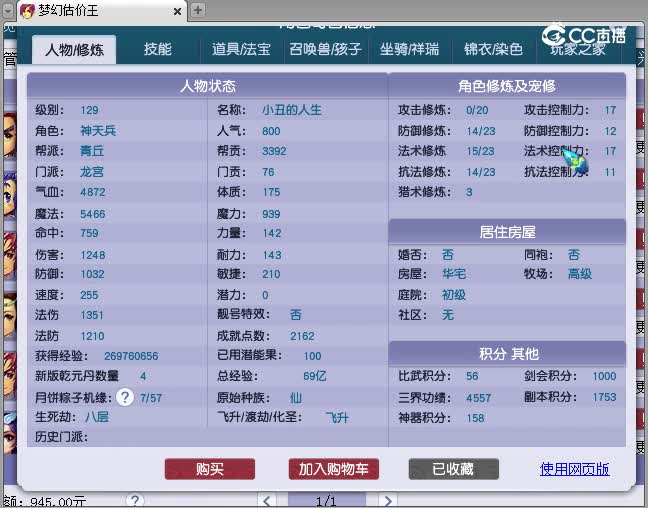Click the 龙宫 school value
The width and height of the screenshot is (648, 508).
(92, 172)
